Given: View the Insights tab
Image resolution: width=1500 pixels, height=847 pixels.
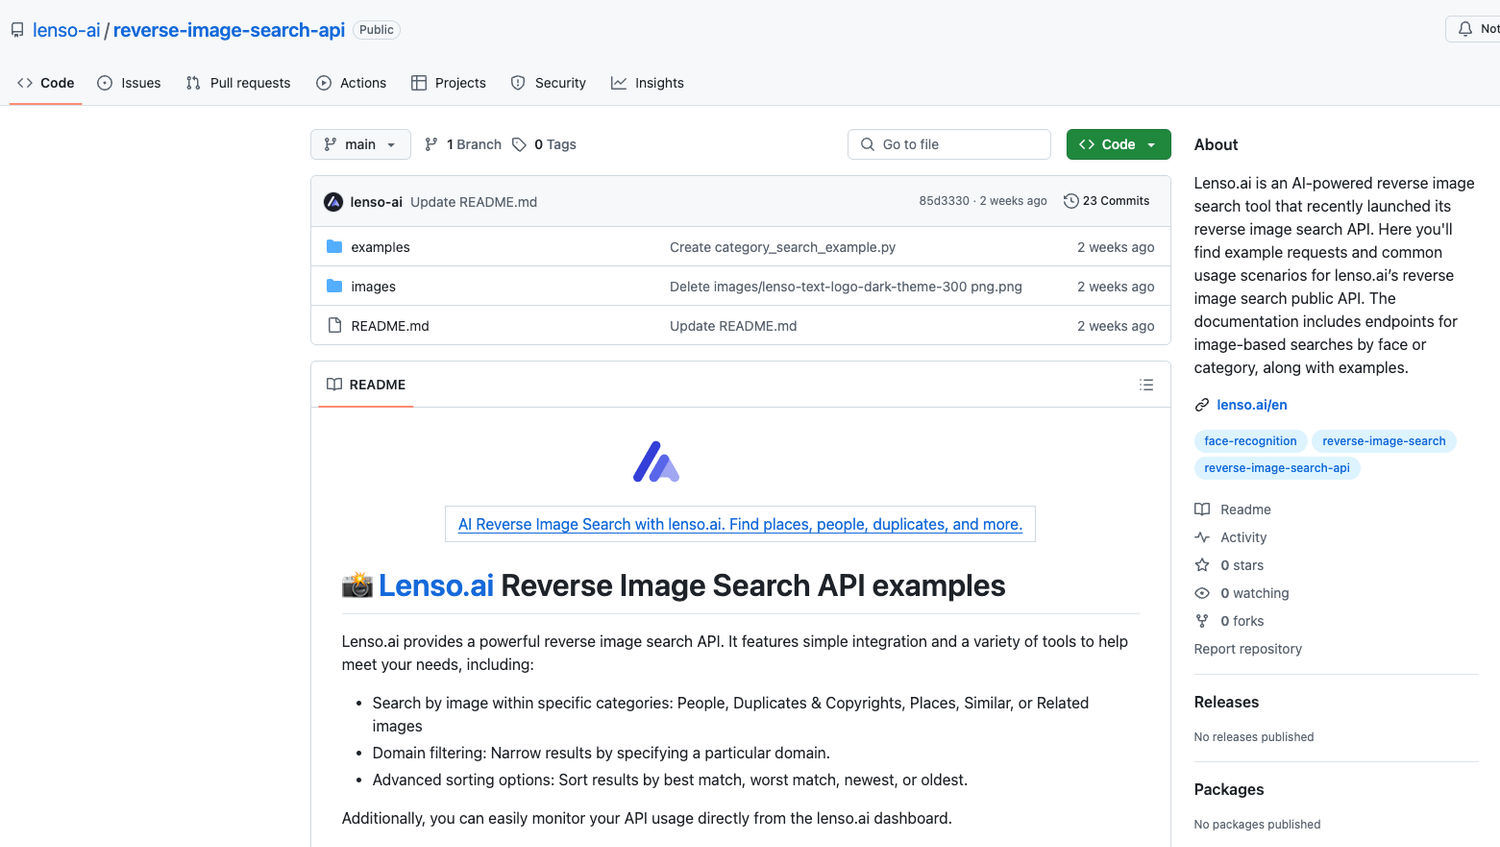Looking at the screenshot, I should [647, 83].
